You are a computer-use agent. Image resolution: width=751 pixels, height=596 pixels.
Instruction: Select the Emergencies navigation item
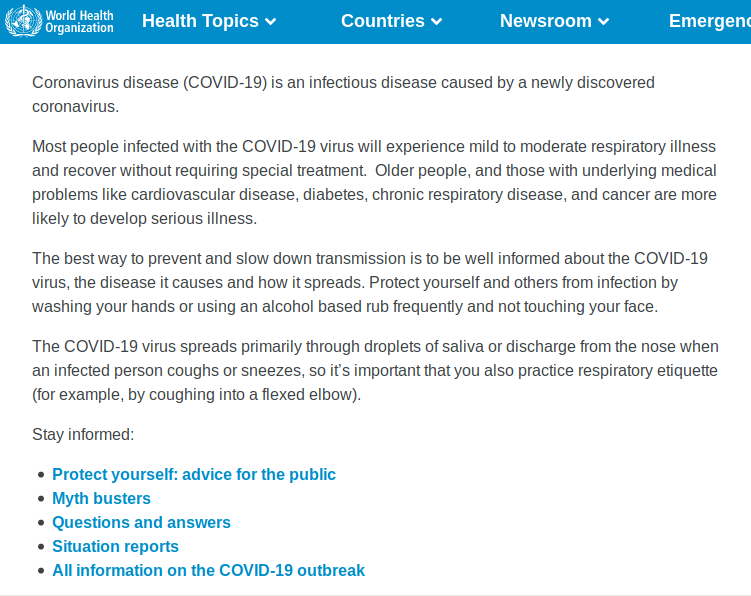(x=709, y=21)
